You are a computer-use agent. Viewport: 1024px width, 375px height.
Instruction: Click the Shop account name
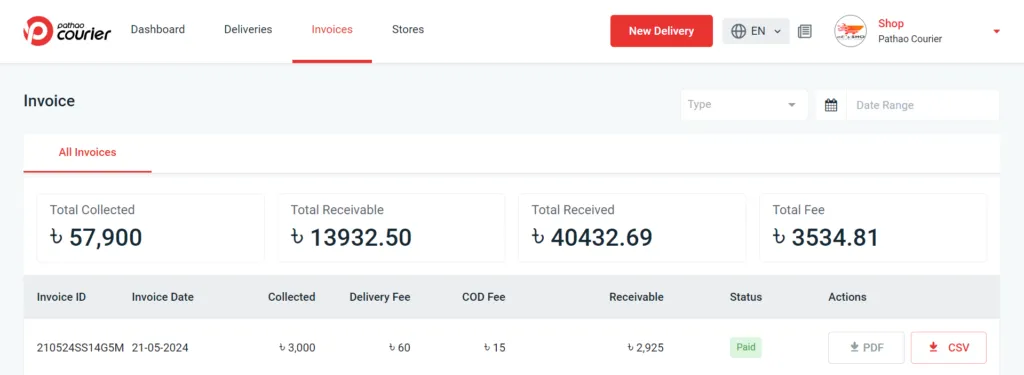click(891, 24)
